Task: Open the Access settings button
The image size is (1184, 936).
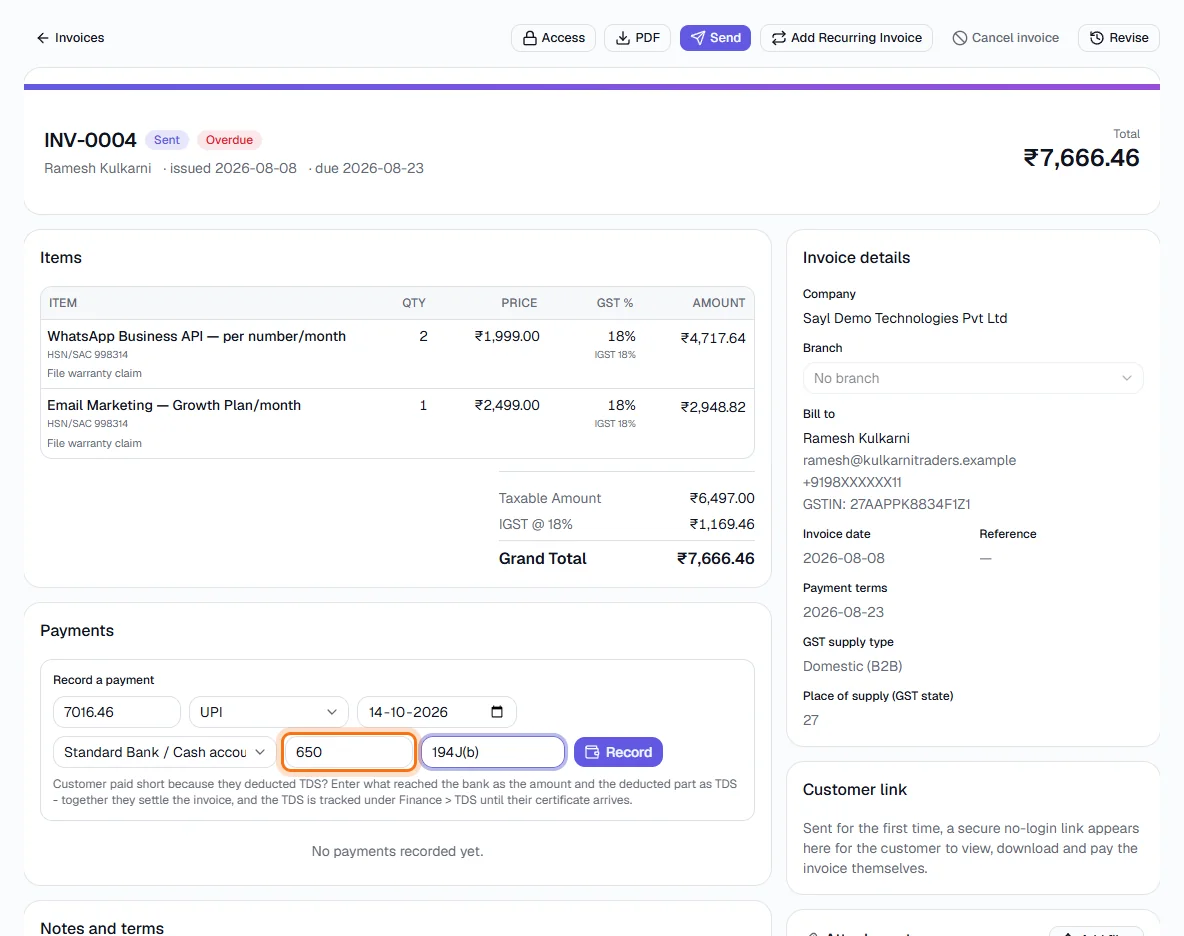Action: click(553, 38)
